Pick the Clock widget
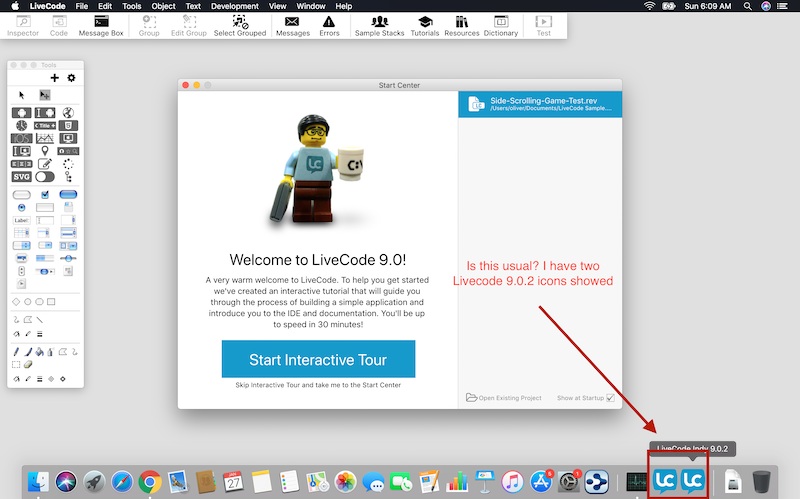The height and width of the screenshot is (499, 800). [21, 125]
